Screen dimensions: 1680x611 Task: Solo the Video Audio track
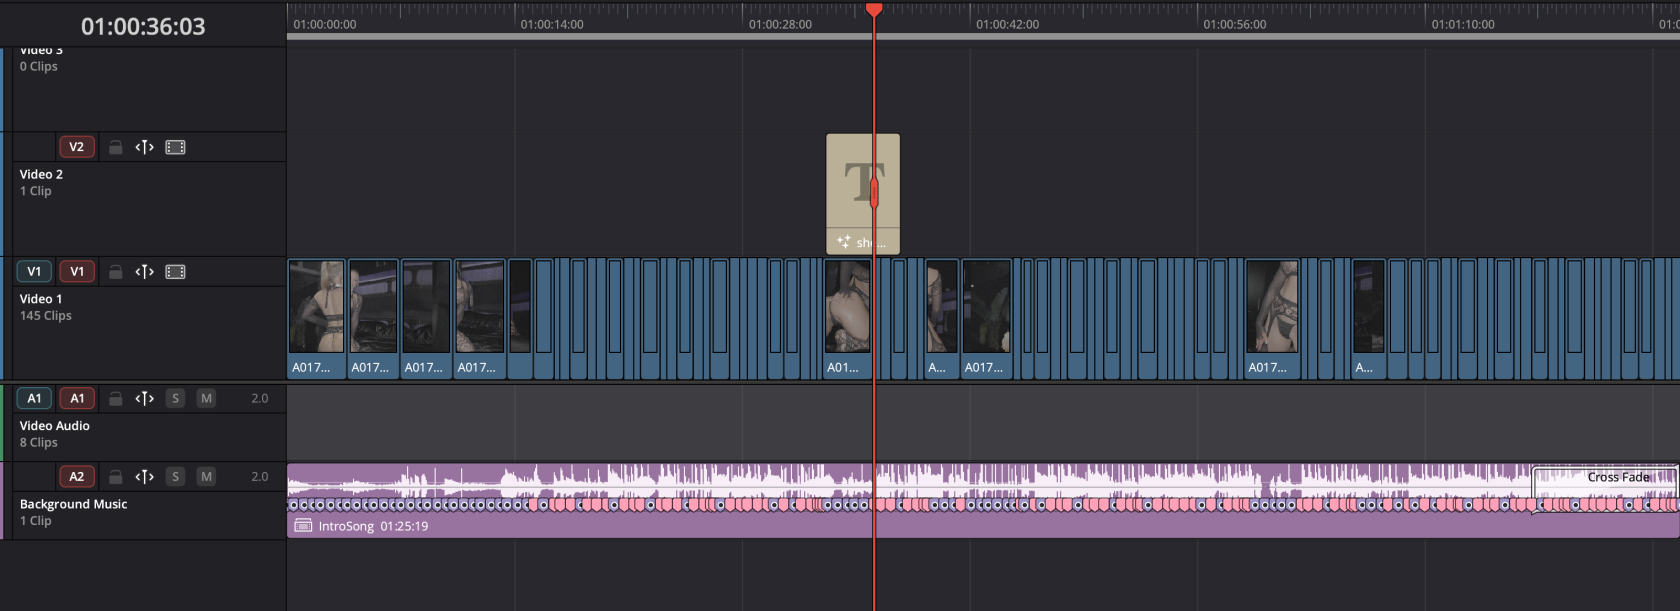click(176, 398)
